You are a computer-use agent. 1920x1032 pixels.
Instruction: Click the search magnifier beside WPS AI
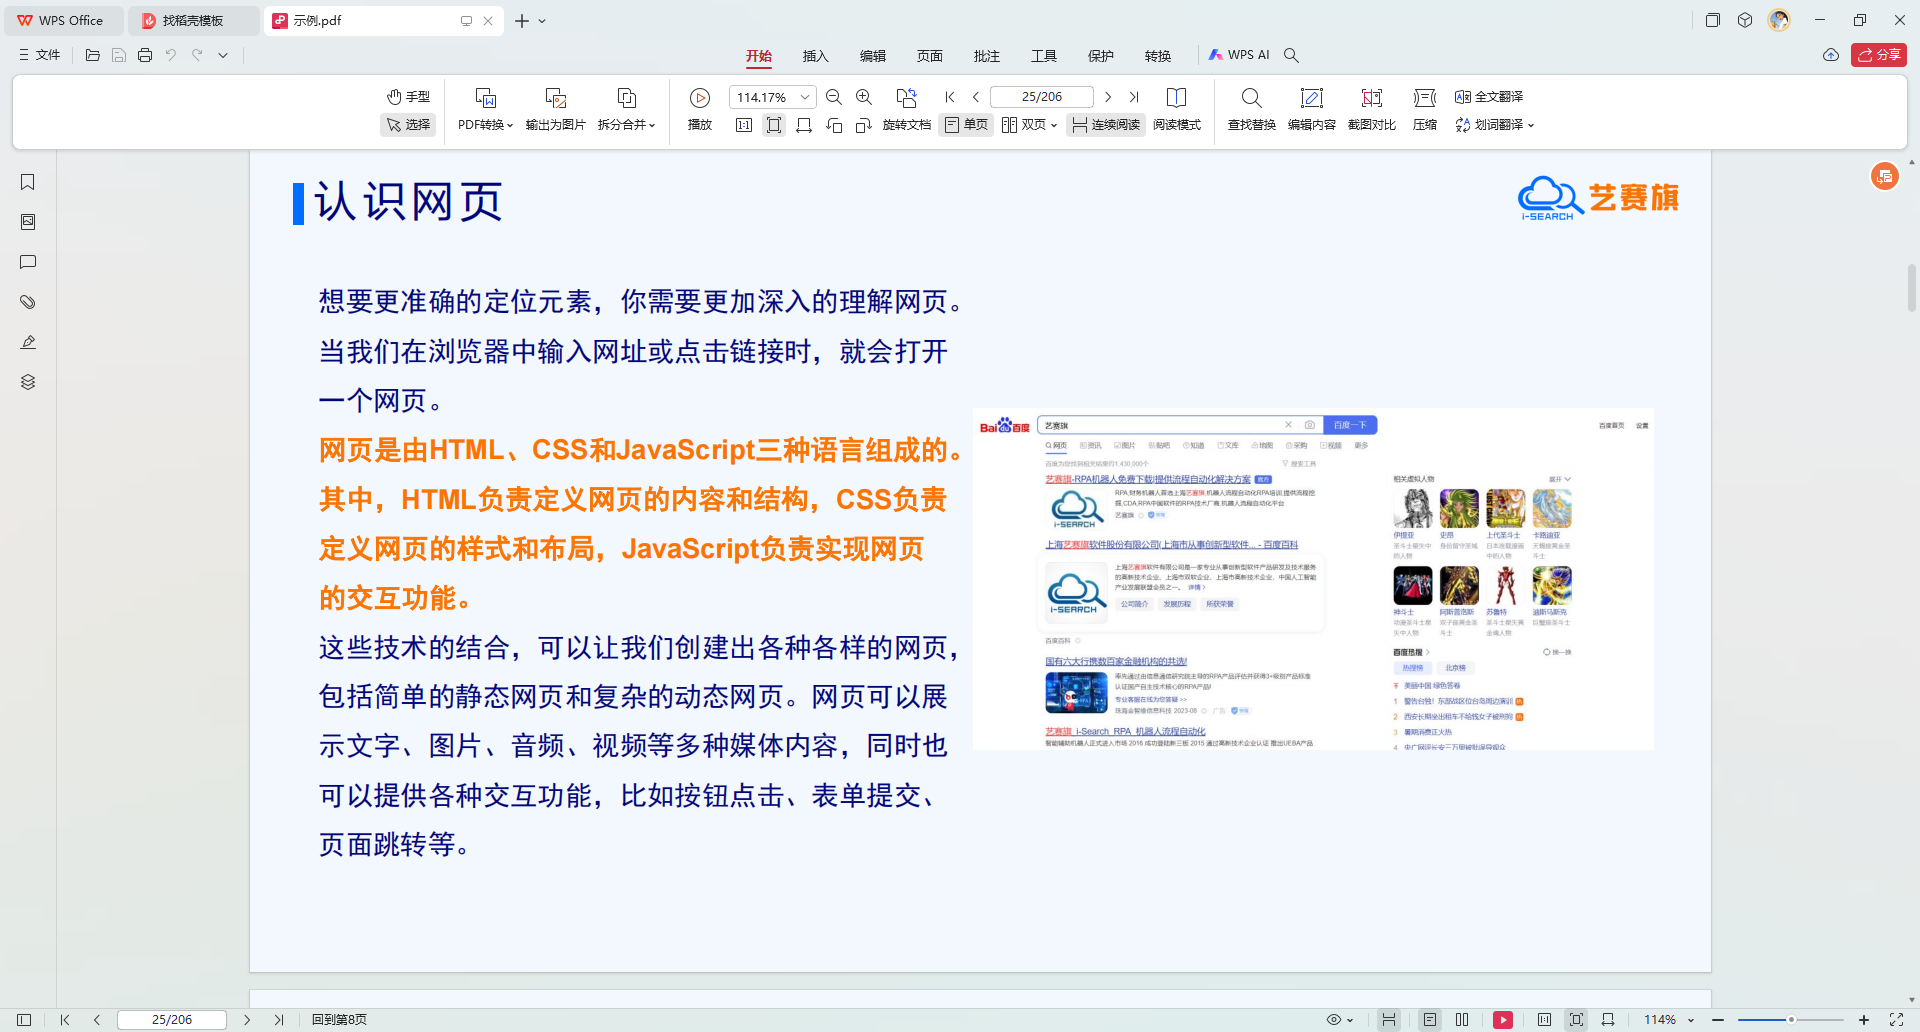coord(1291,55)
